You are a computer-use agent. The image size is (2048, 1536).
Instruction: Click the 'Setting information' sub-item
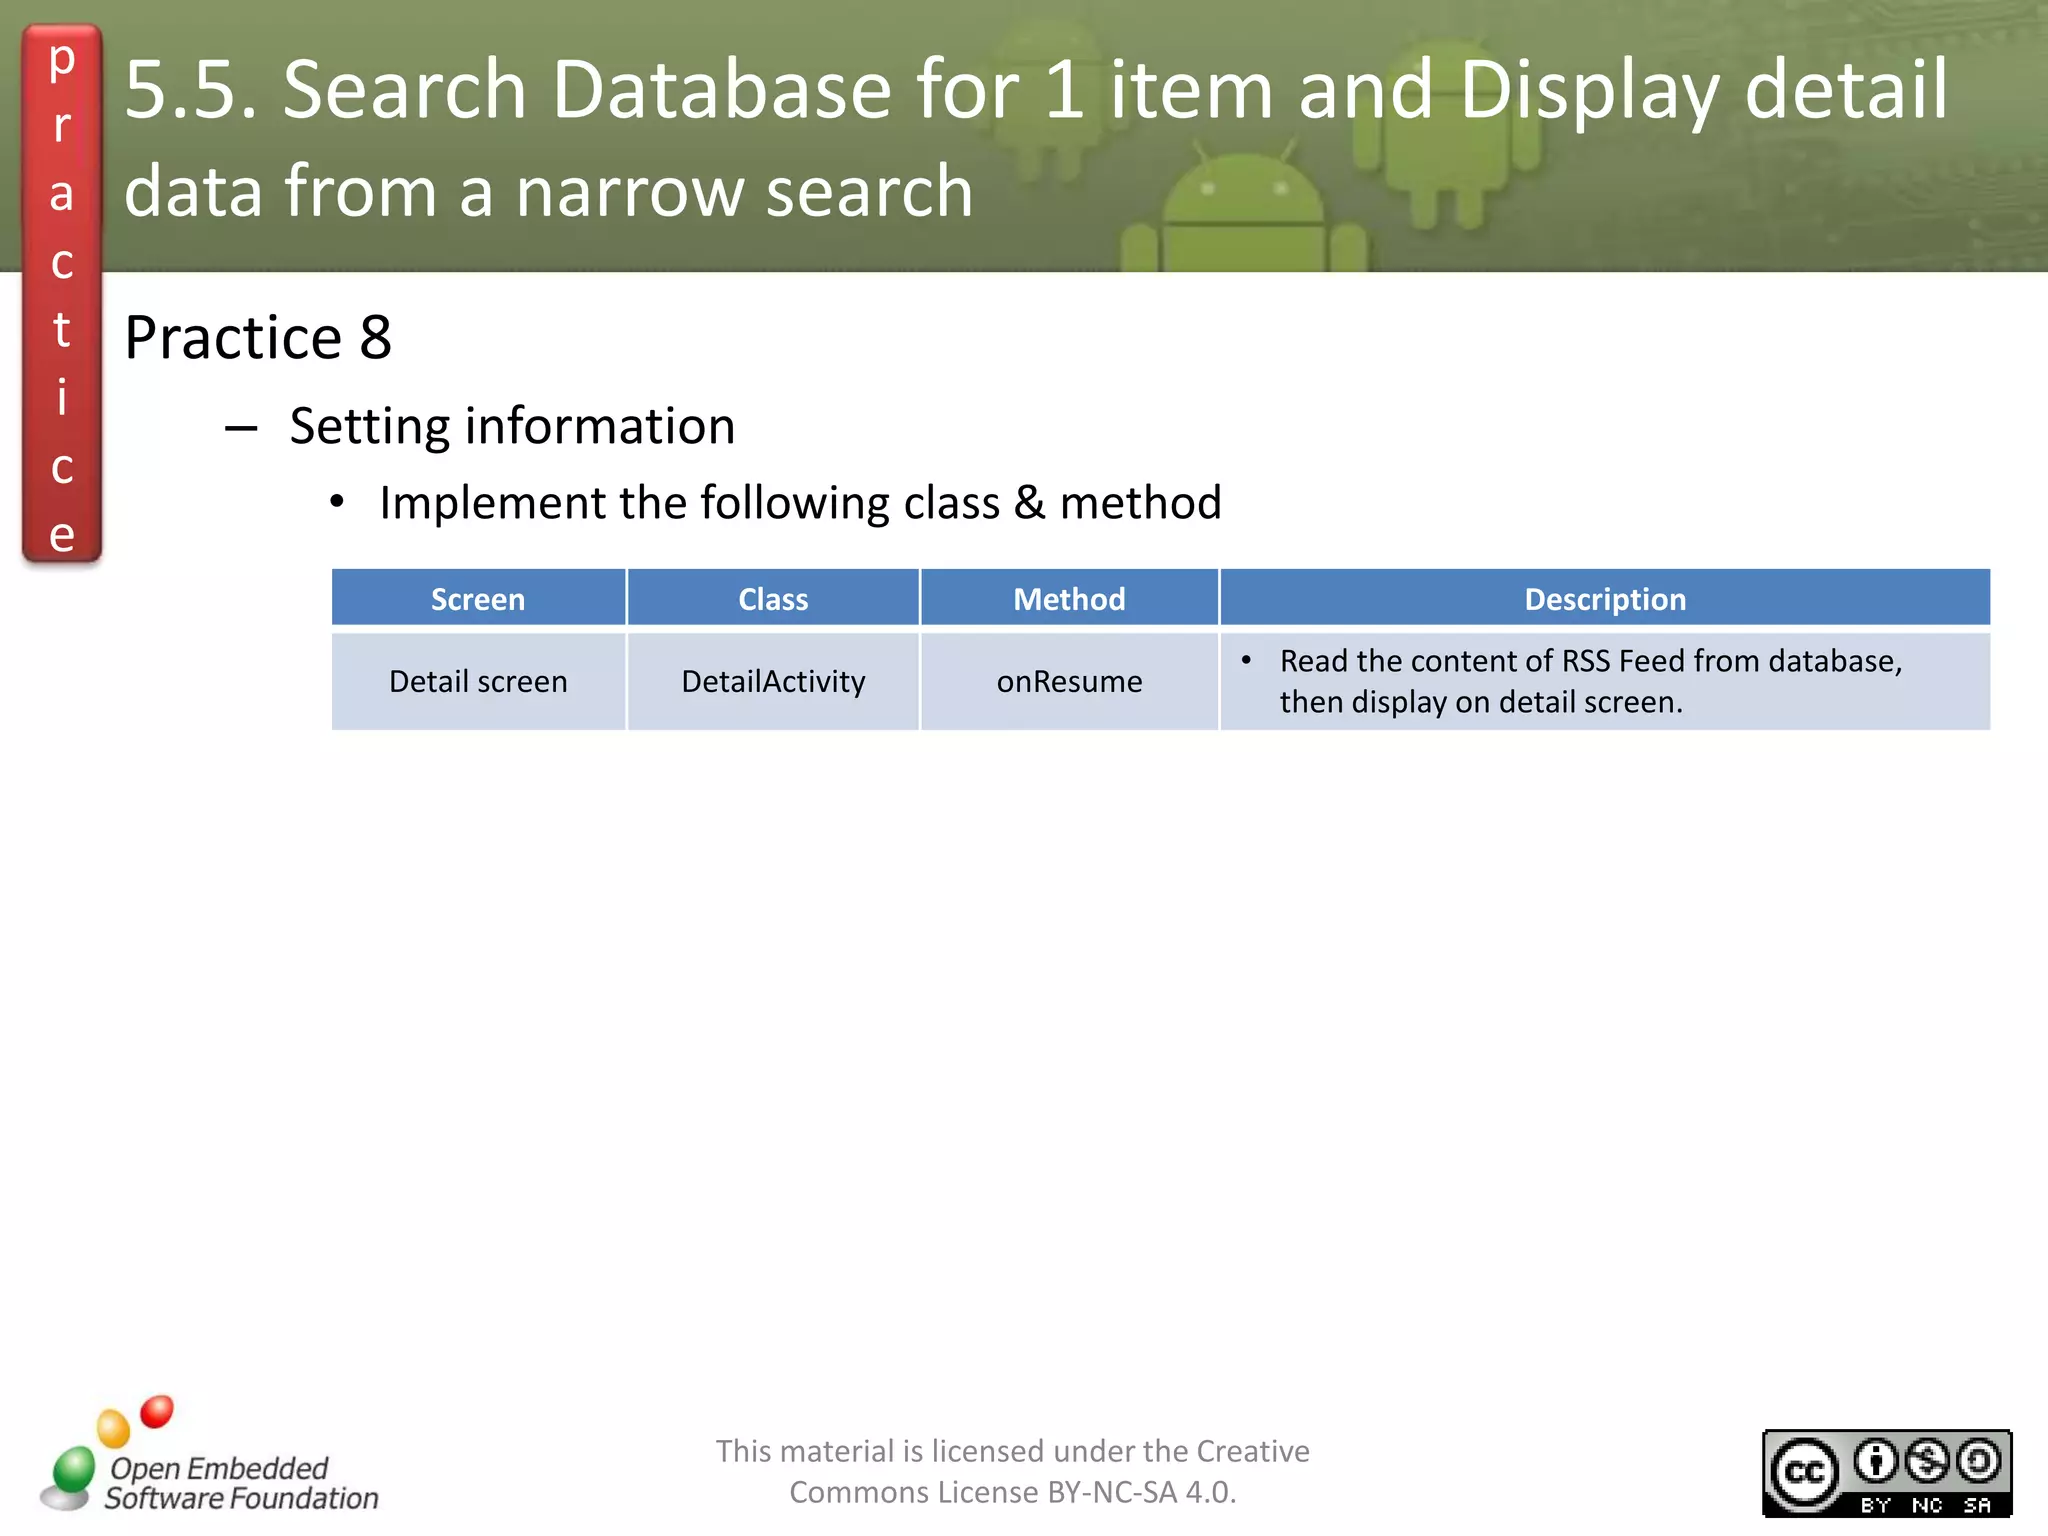pyautogui.click(x=512, y=426)
